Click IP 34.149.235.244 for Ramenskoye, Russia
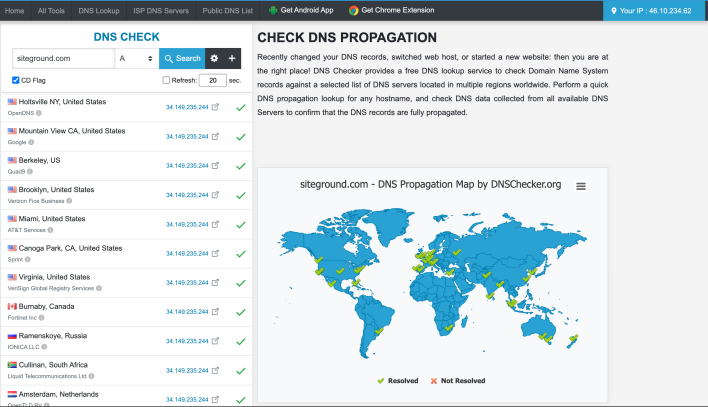The width and height of the screenshot is (708, 407). [187, 341]
